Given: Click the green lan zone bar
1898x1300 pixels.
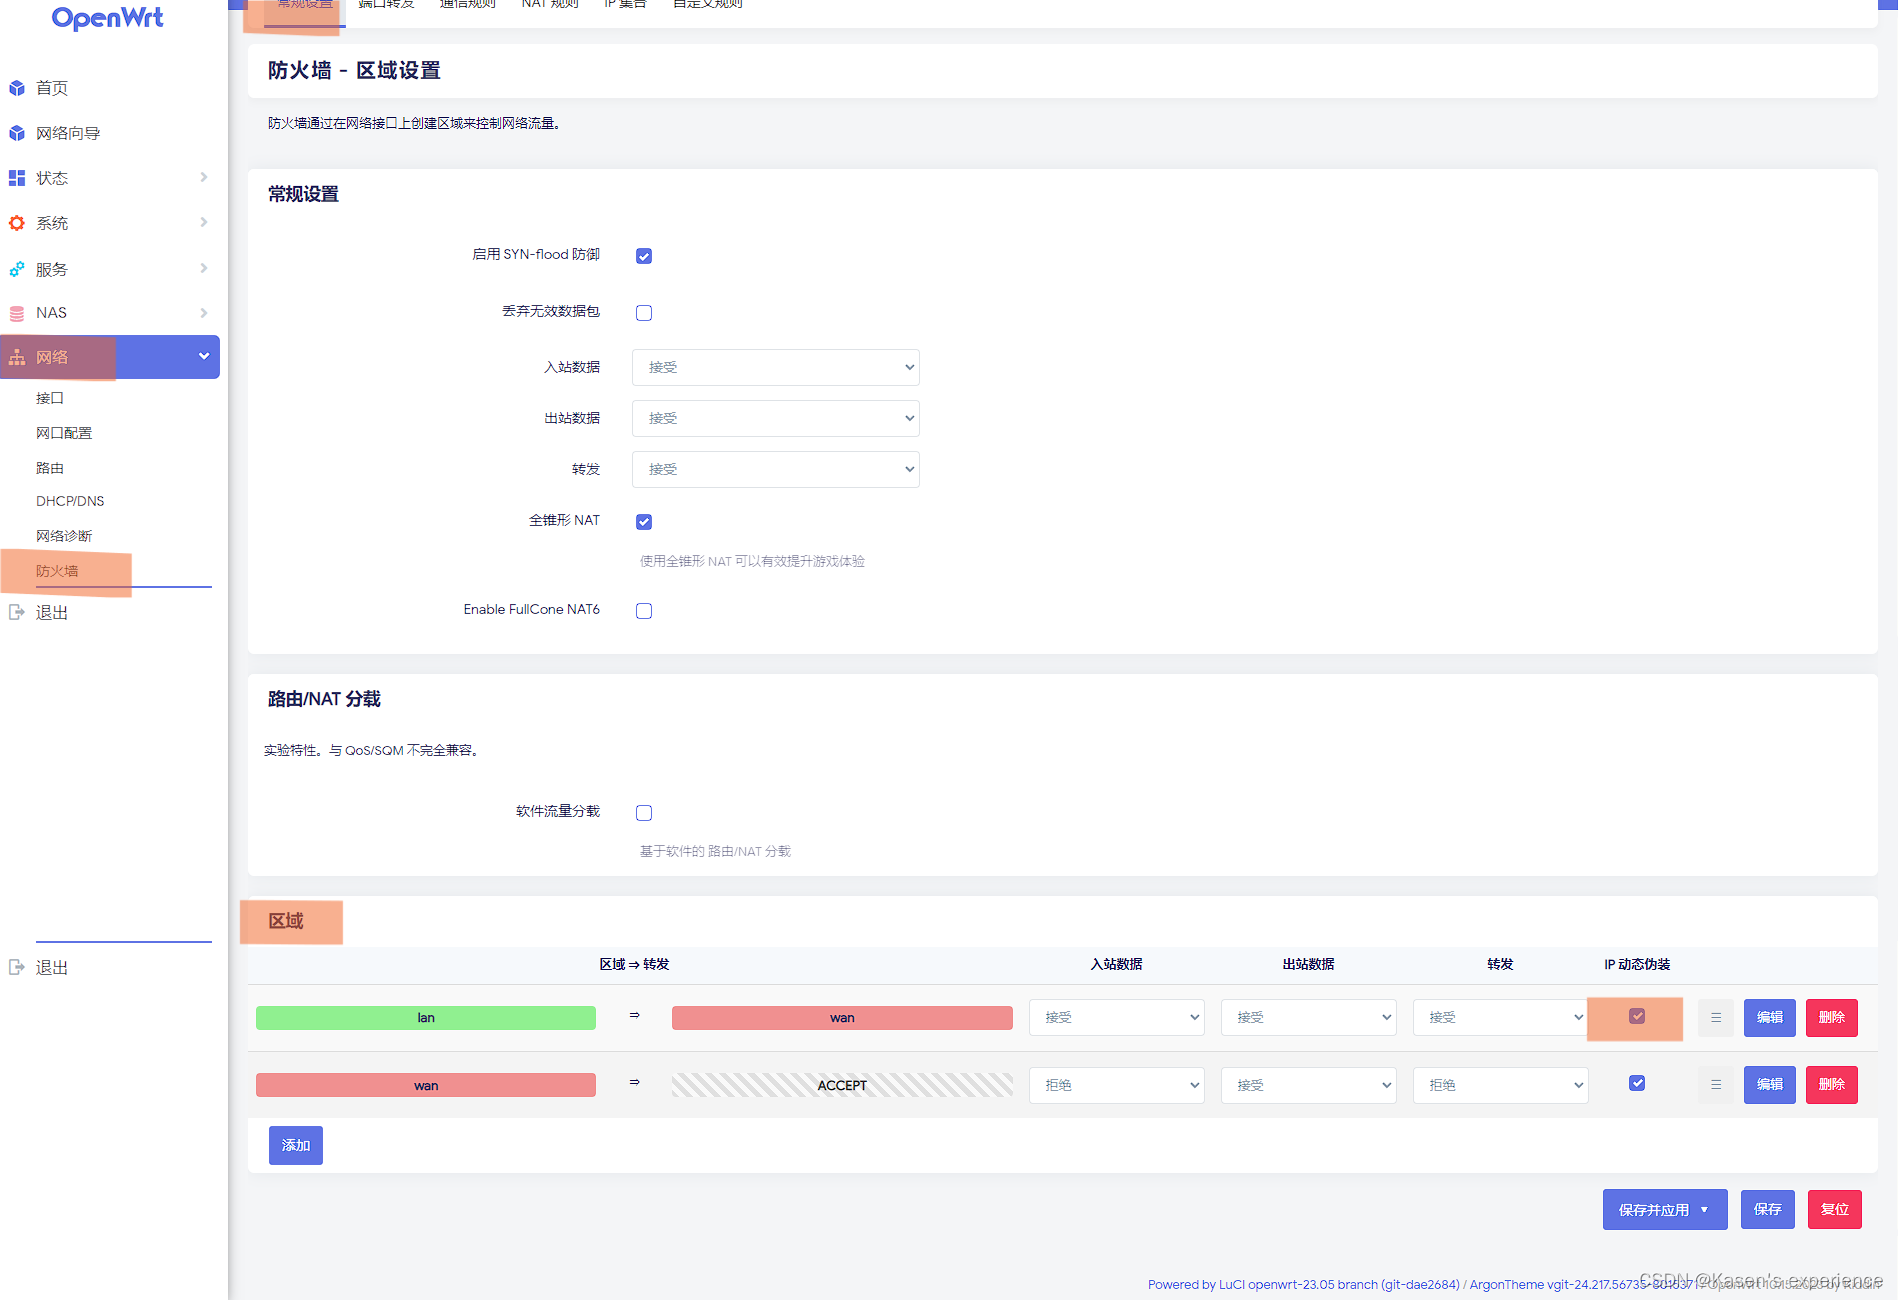Looking at the screenshot, I should coord(426,1018).
